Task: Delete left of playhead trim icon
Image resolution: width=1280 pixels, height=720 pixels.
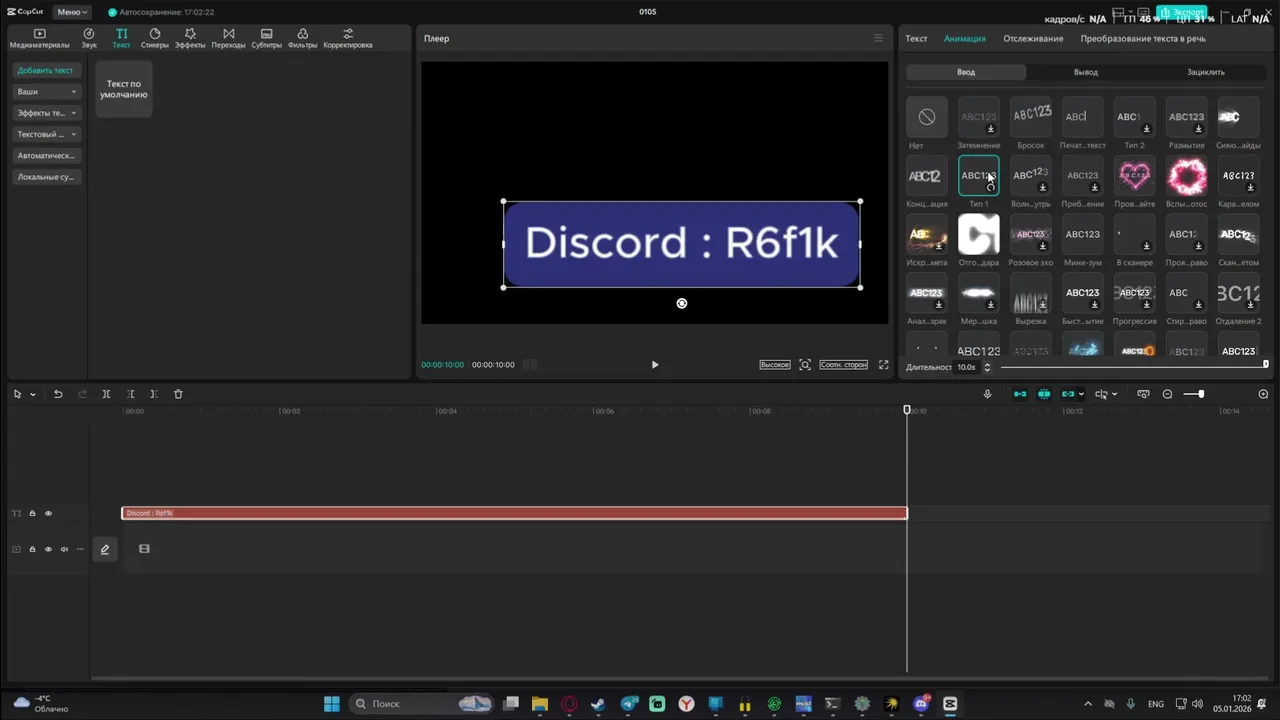Action: pos(130,394)
